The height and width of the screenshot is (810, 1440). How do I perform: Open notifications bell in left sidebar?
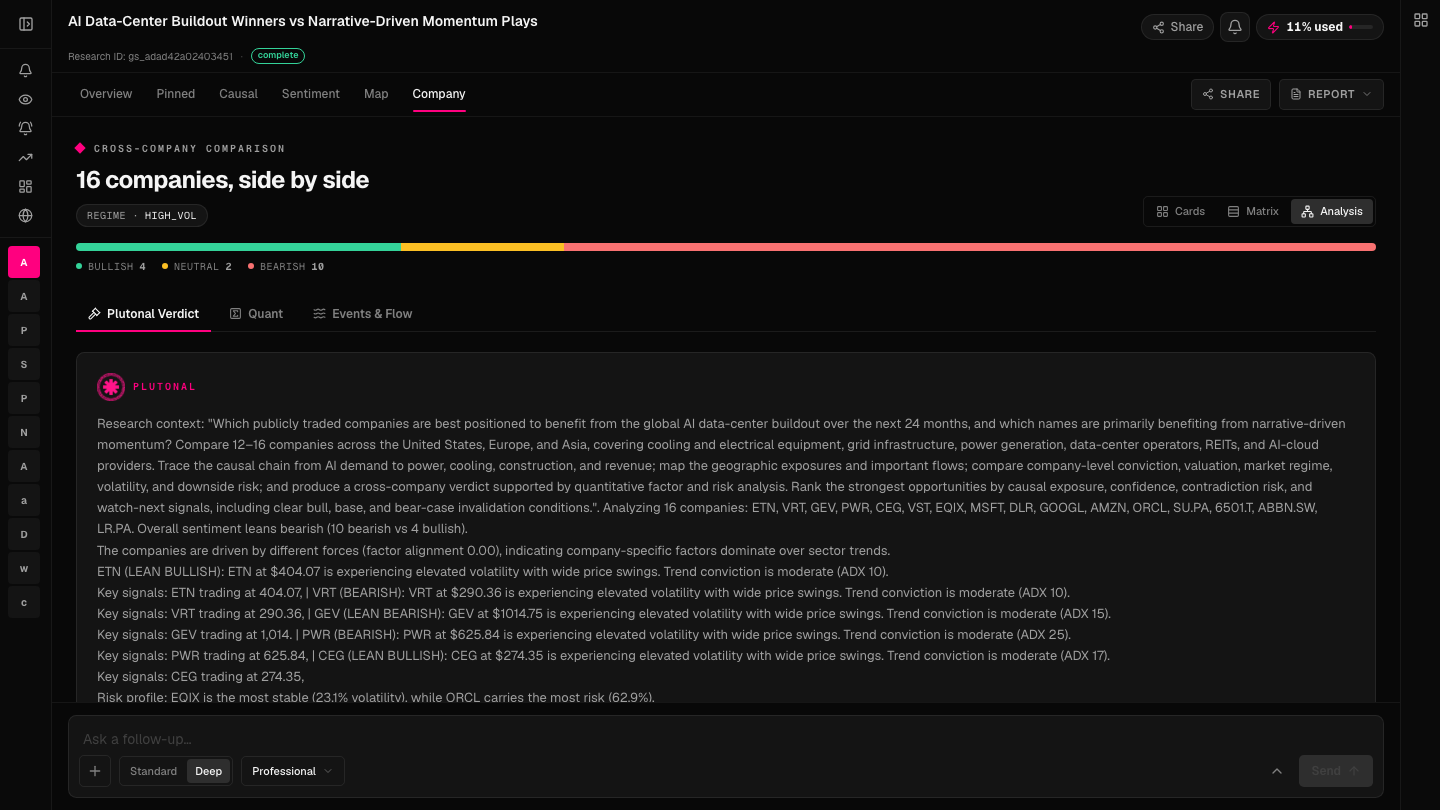[26, 71]
